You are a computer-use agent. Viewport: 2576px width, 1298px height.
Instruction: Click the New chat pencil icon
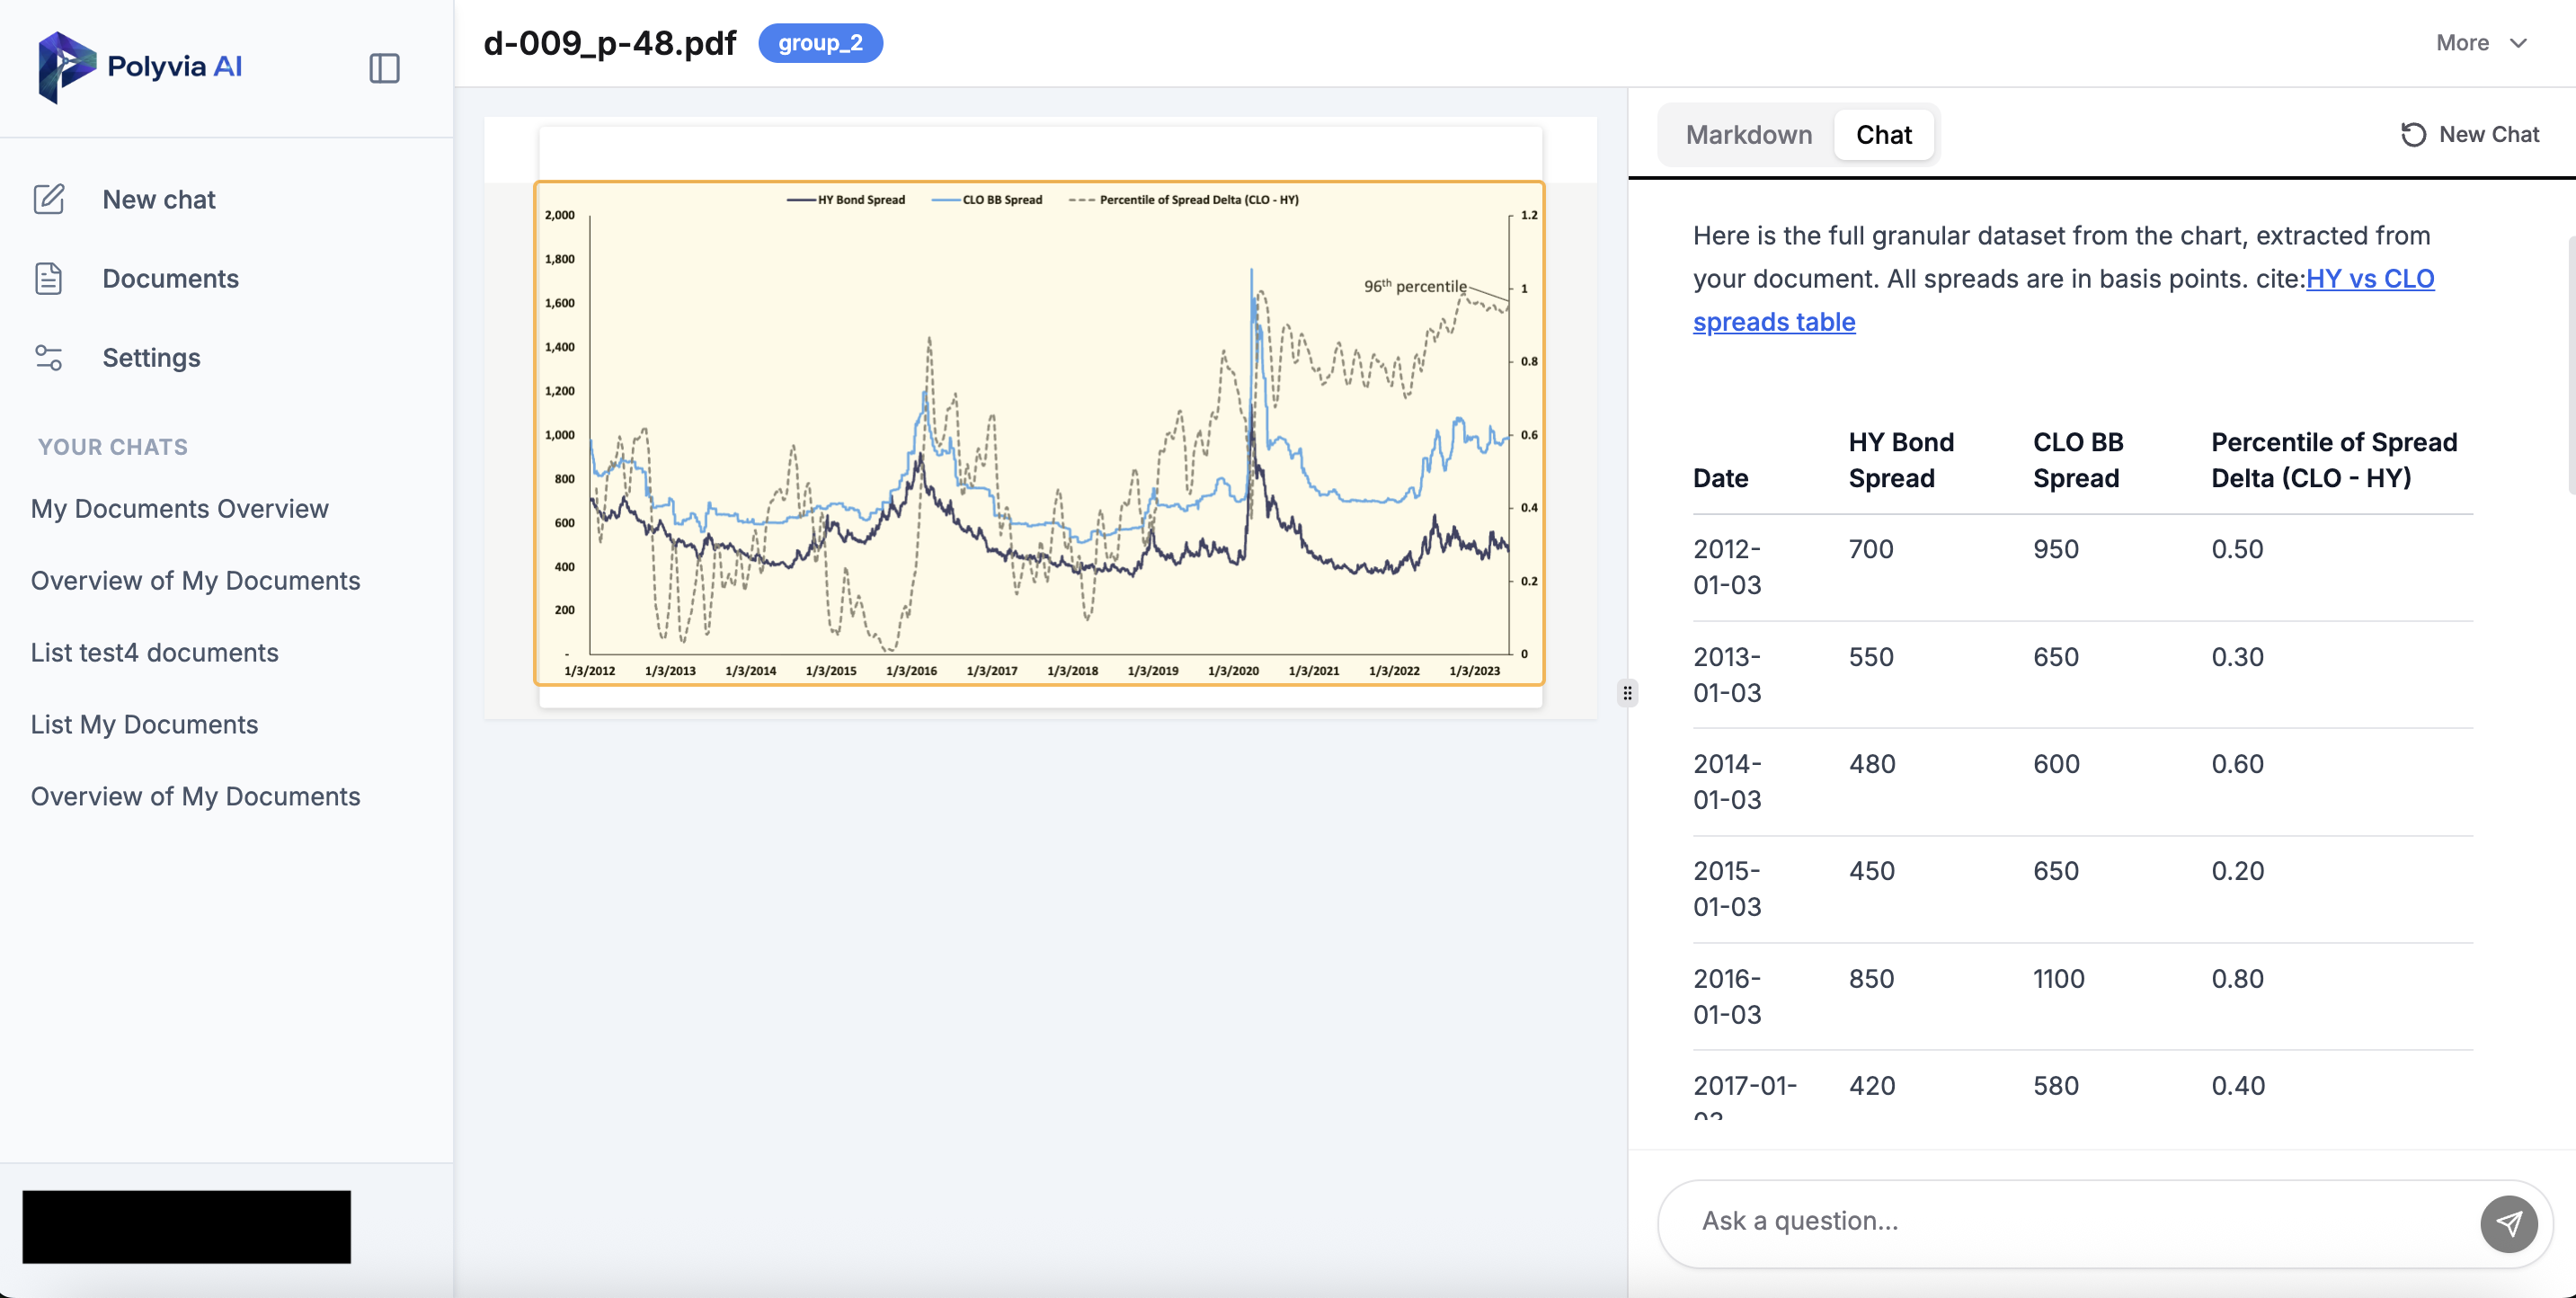[49, 199]
